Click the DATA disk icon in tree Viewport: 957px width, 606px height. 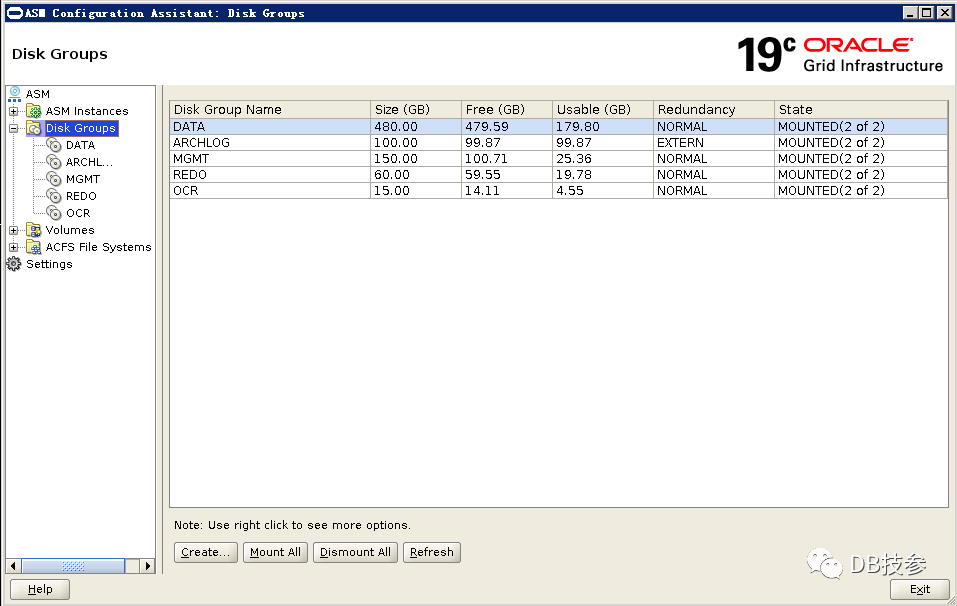(x=54, y=145)
